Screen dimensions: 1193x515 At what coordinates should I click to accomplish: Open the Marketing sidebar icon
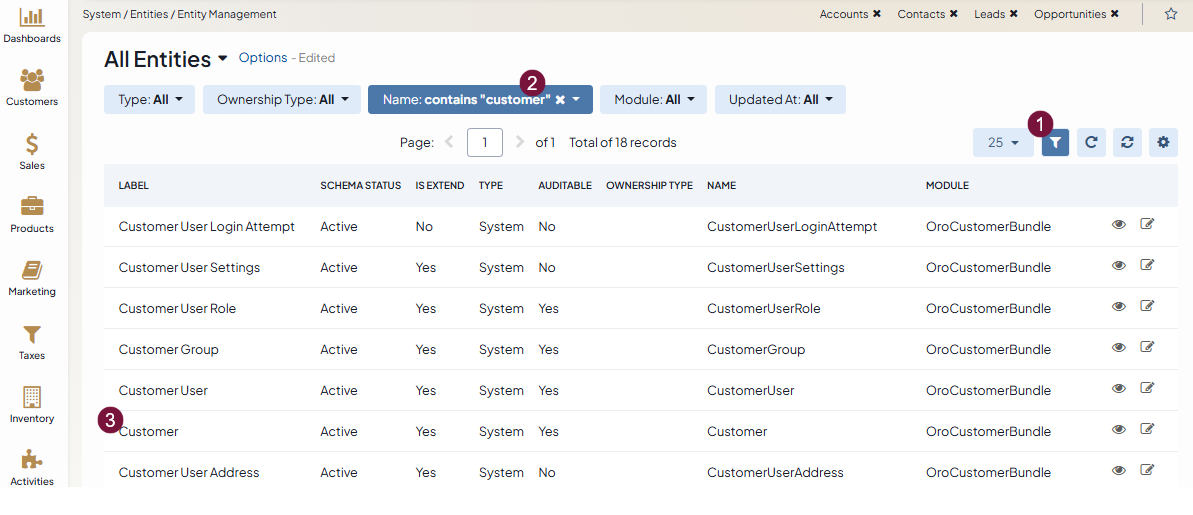(x=32, y=271)
